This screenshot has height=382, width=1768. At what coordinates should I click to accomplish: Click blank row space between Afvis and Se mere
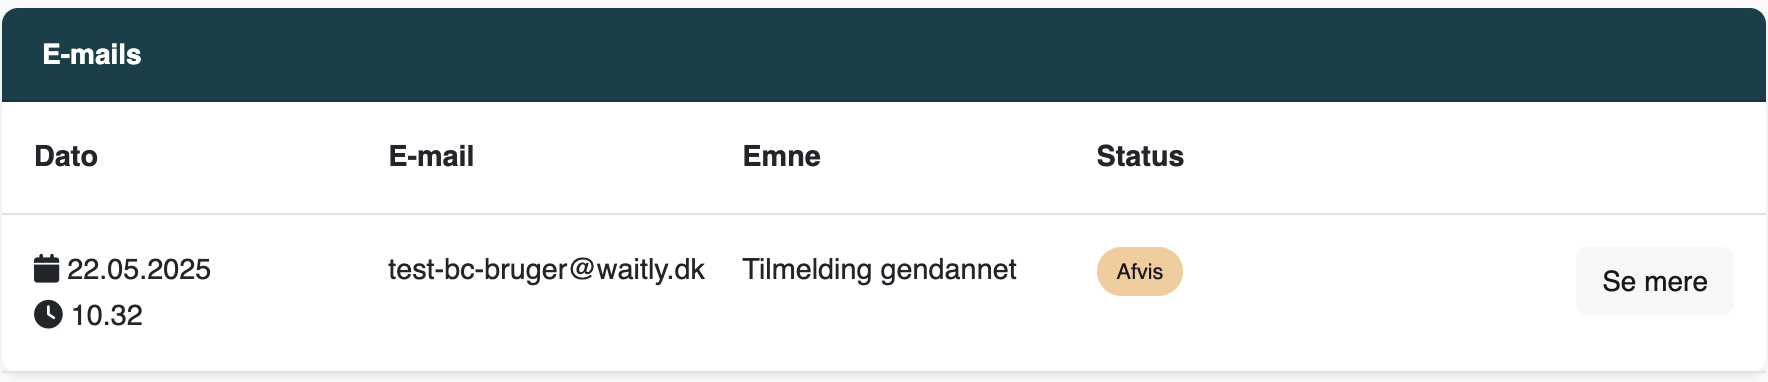coord(1380,281)
